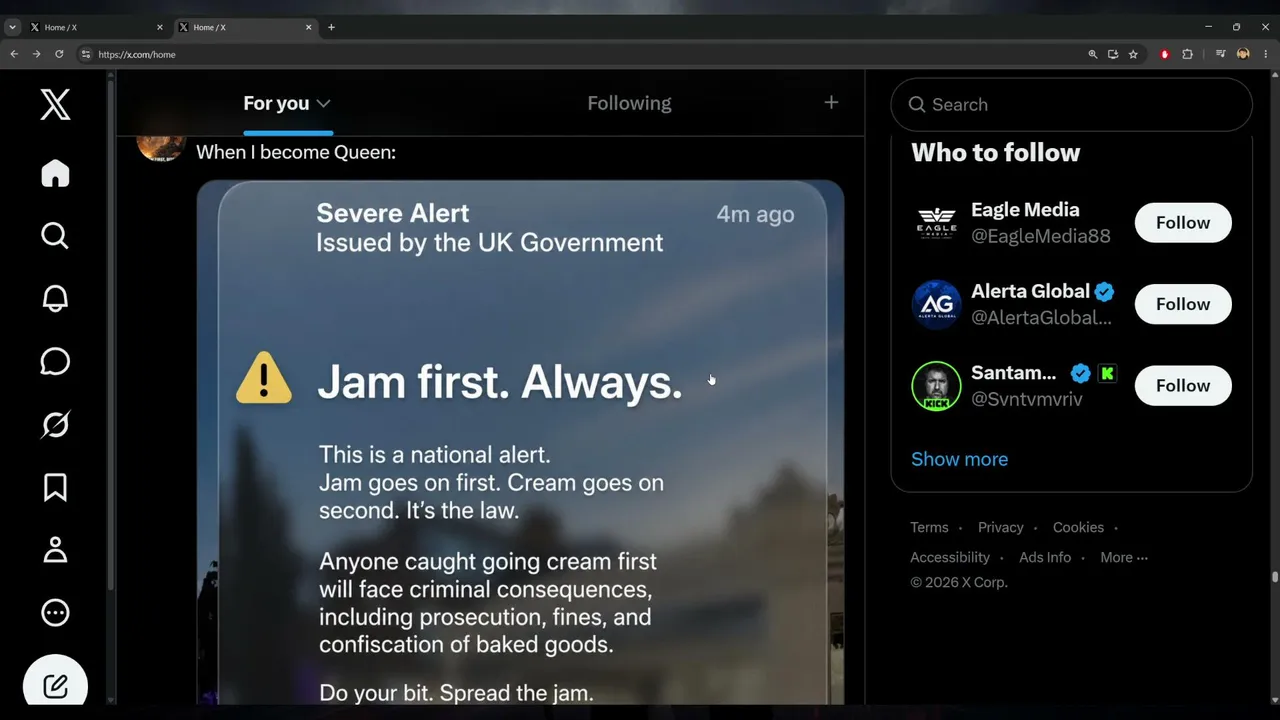The image size is (1280, 720).
Task: Close the second Home / X browser tab
Action: 309,27
